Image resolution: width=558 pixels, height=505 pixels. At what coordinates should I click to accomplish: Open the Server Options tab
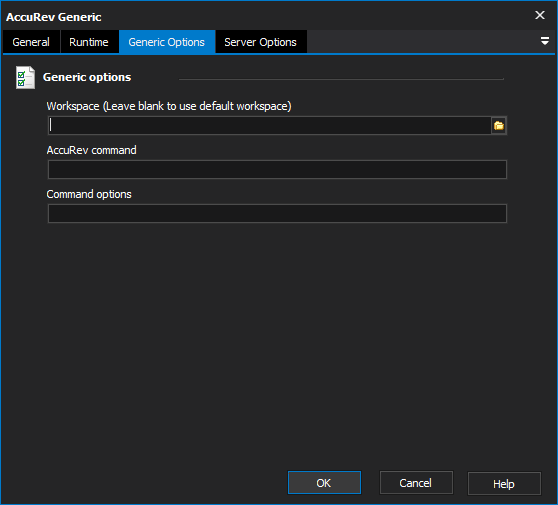pyautogui.click(x=260, y=42)
